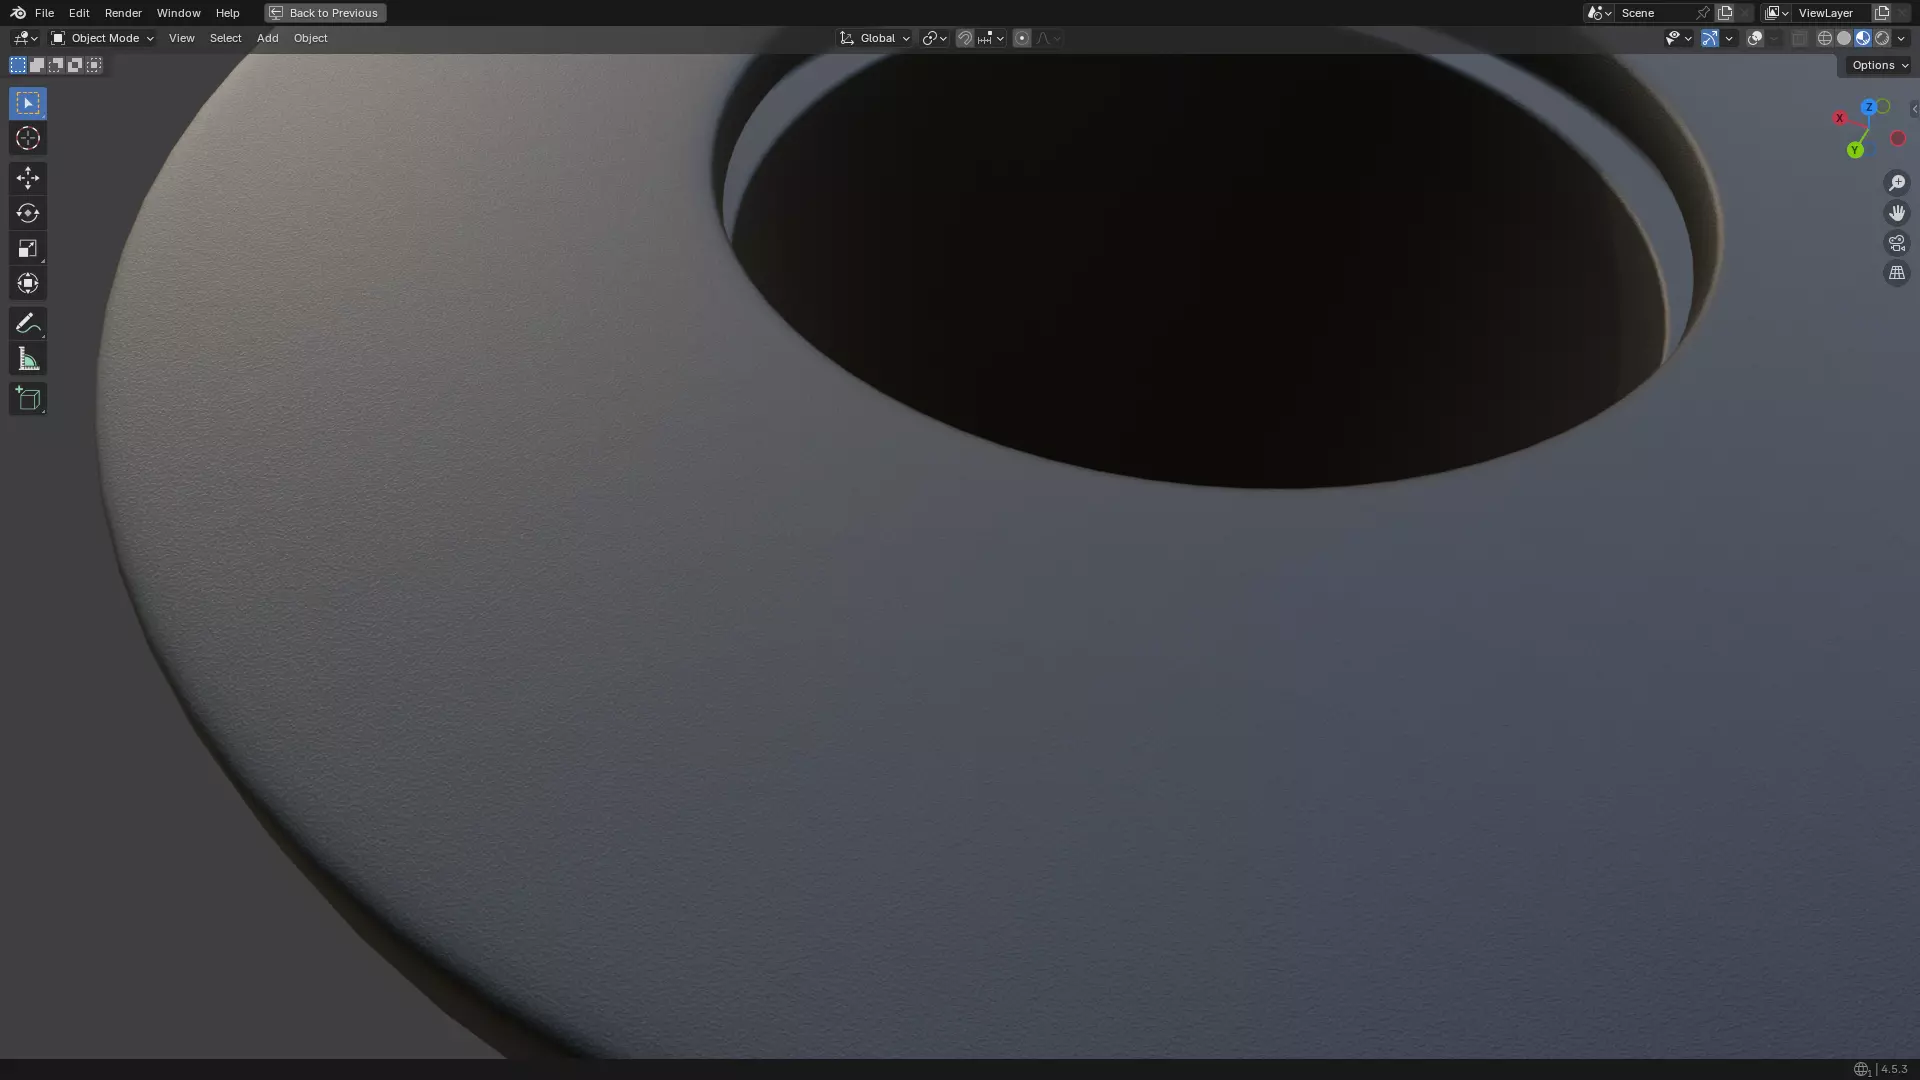Switch to orthographic/perspective grid icon
Image resolution: width=1920 pixels, height=1080 pixels.
(x=1896, y=274)
